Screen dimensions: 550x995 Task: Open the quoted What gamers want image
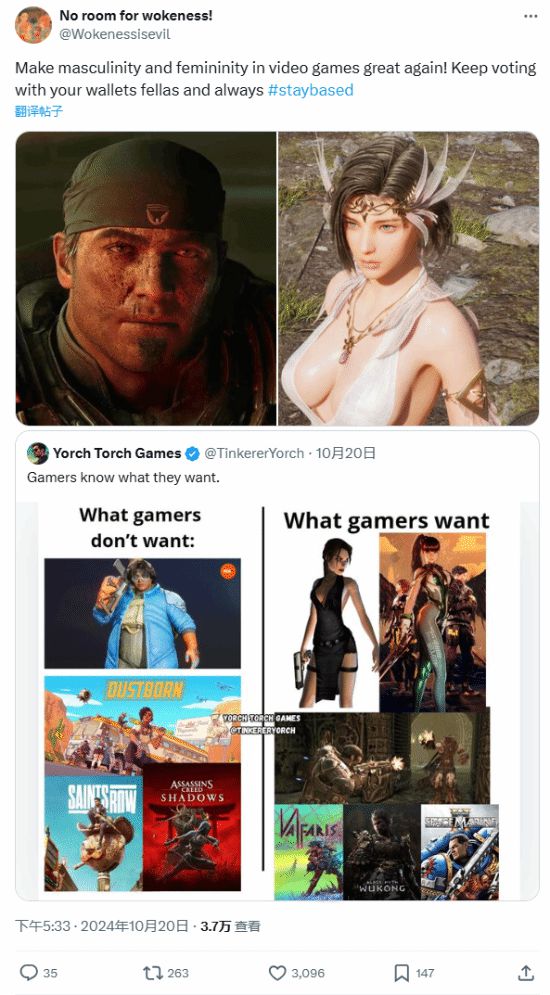(x=277, y=701)
